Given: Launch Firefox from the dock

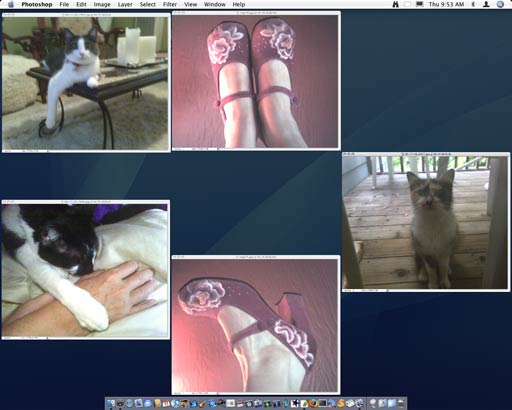Looking at the screenshot, I should [313, 403].
